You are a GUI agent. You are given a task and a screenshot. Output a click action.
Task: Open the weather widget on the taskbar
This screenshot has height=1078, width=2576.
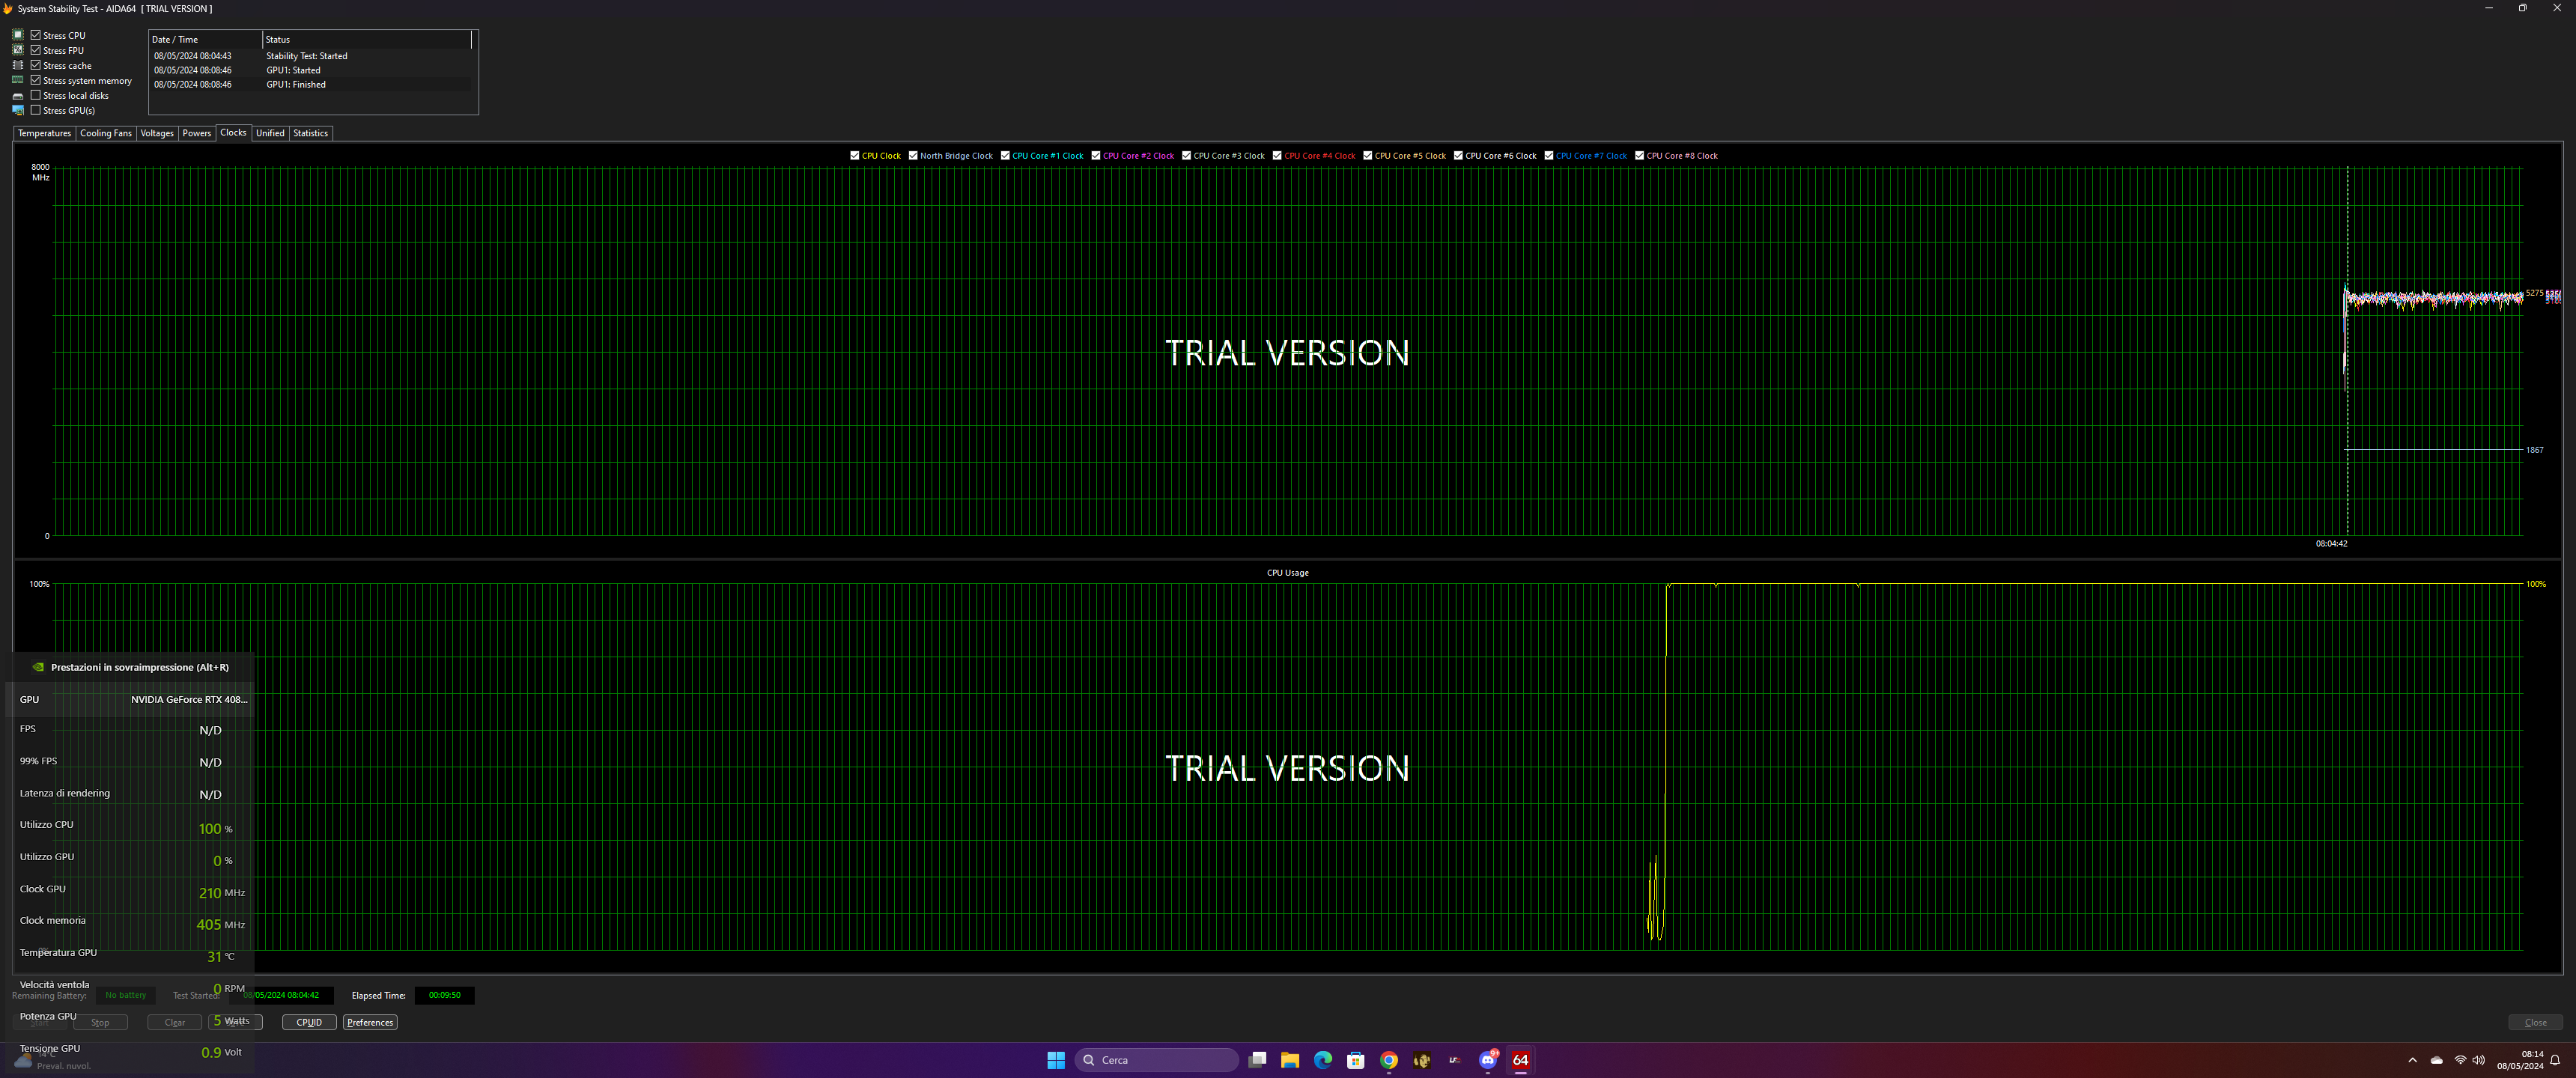point(55,1060)
